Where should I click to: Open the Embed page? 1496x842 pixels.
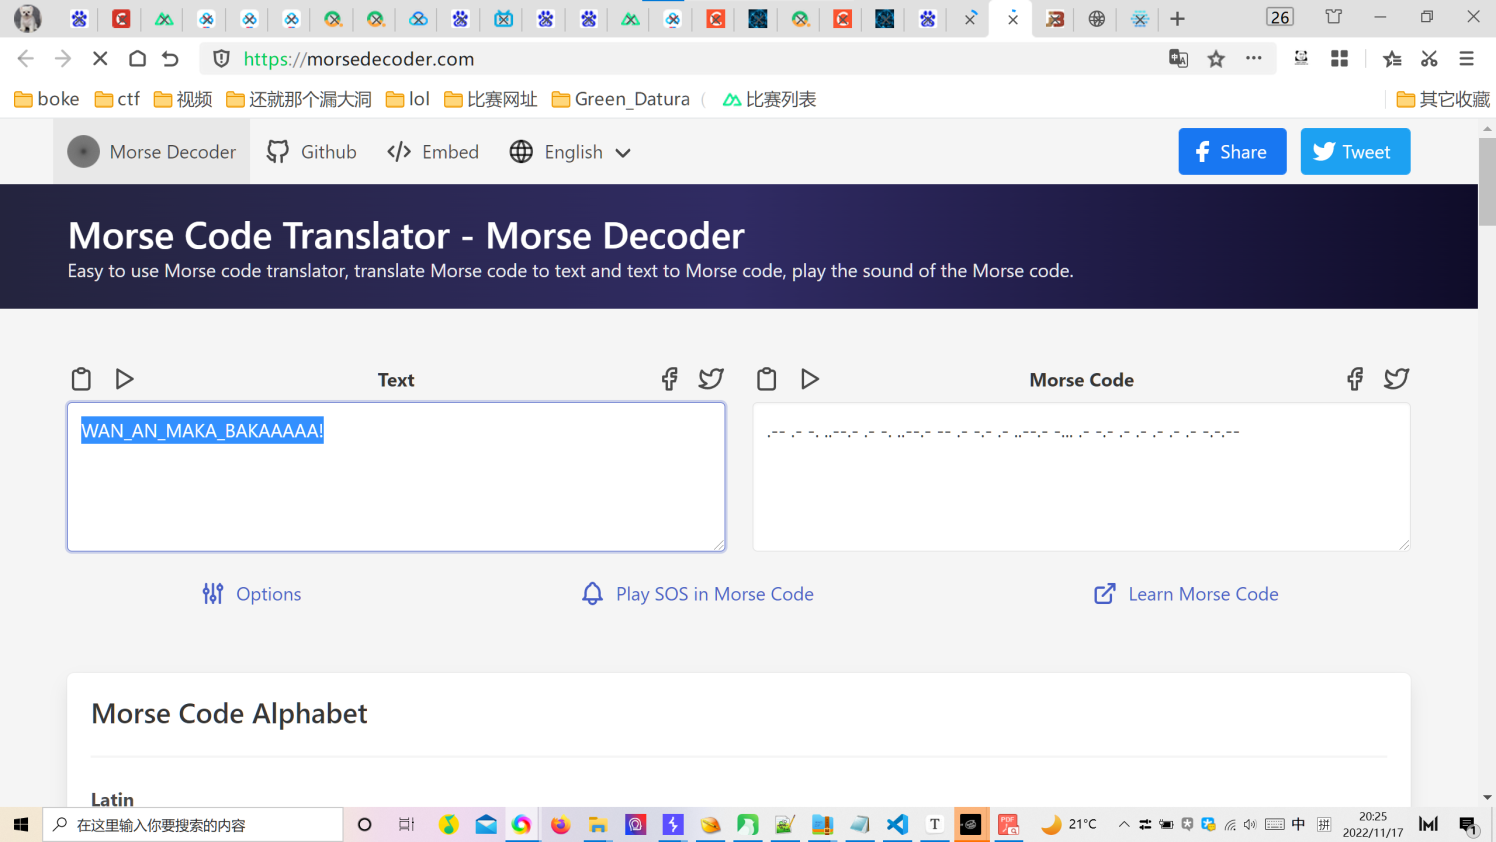tap(433, 152)
